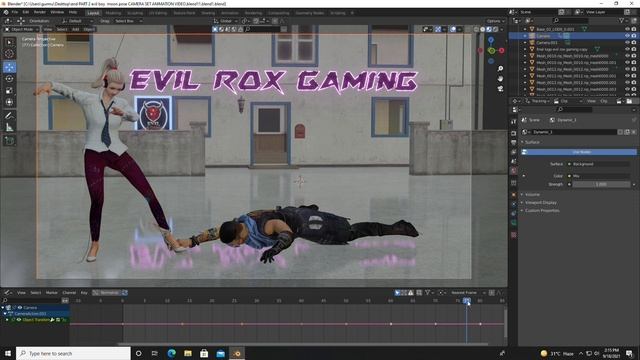Click the Surface Background shader selector
The width and height of the screenshot is (640, 360).
(599, 164)
